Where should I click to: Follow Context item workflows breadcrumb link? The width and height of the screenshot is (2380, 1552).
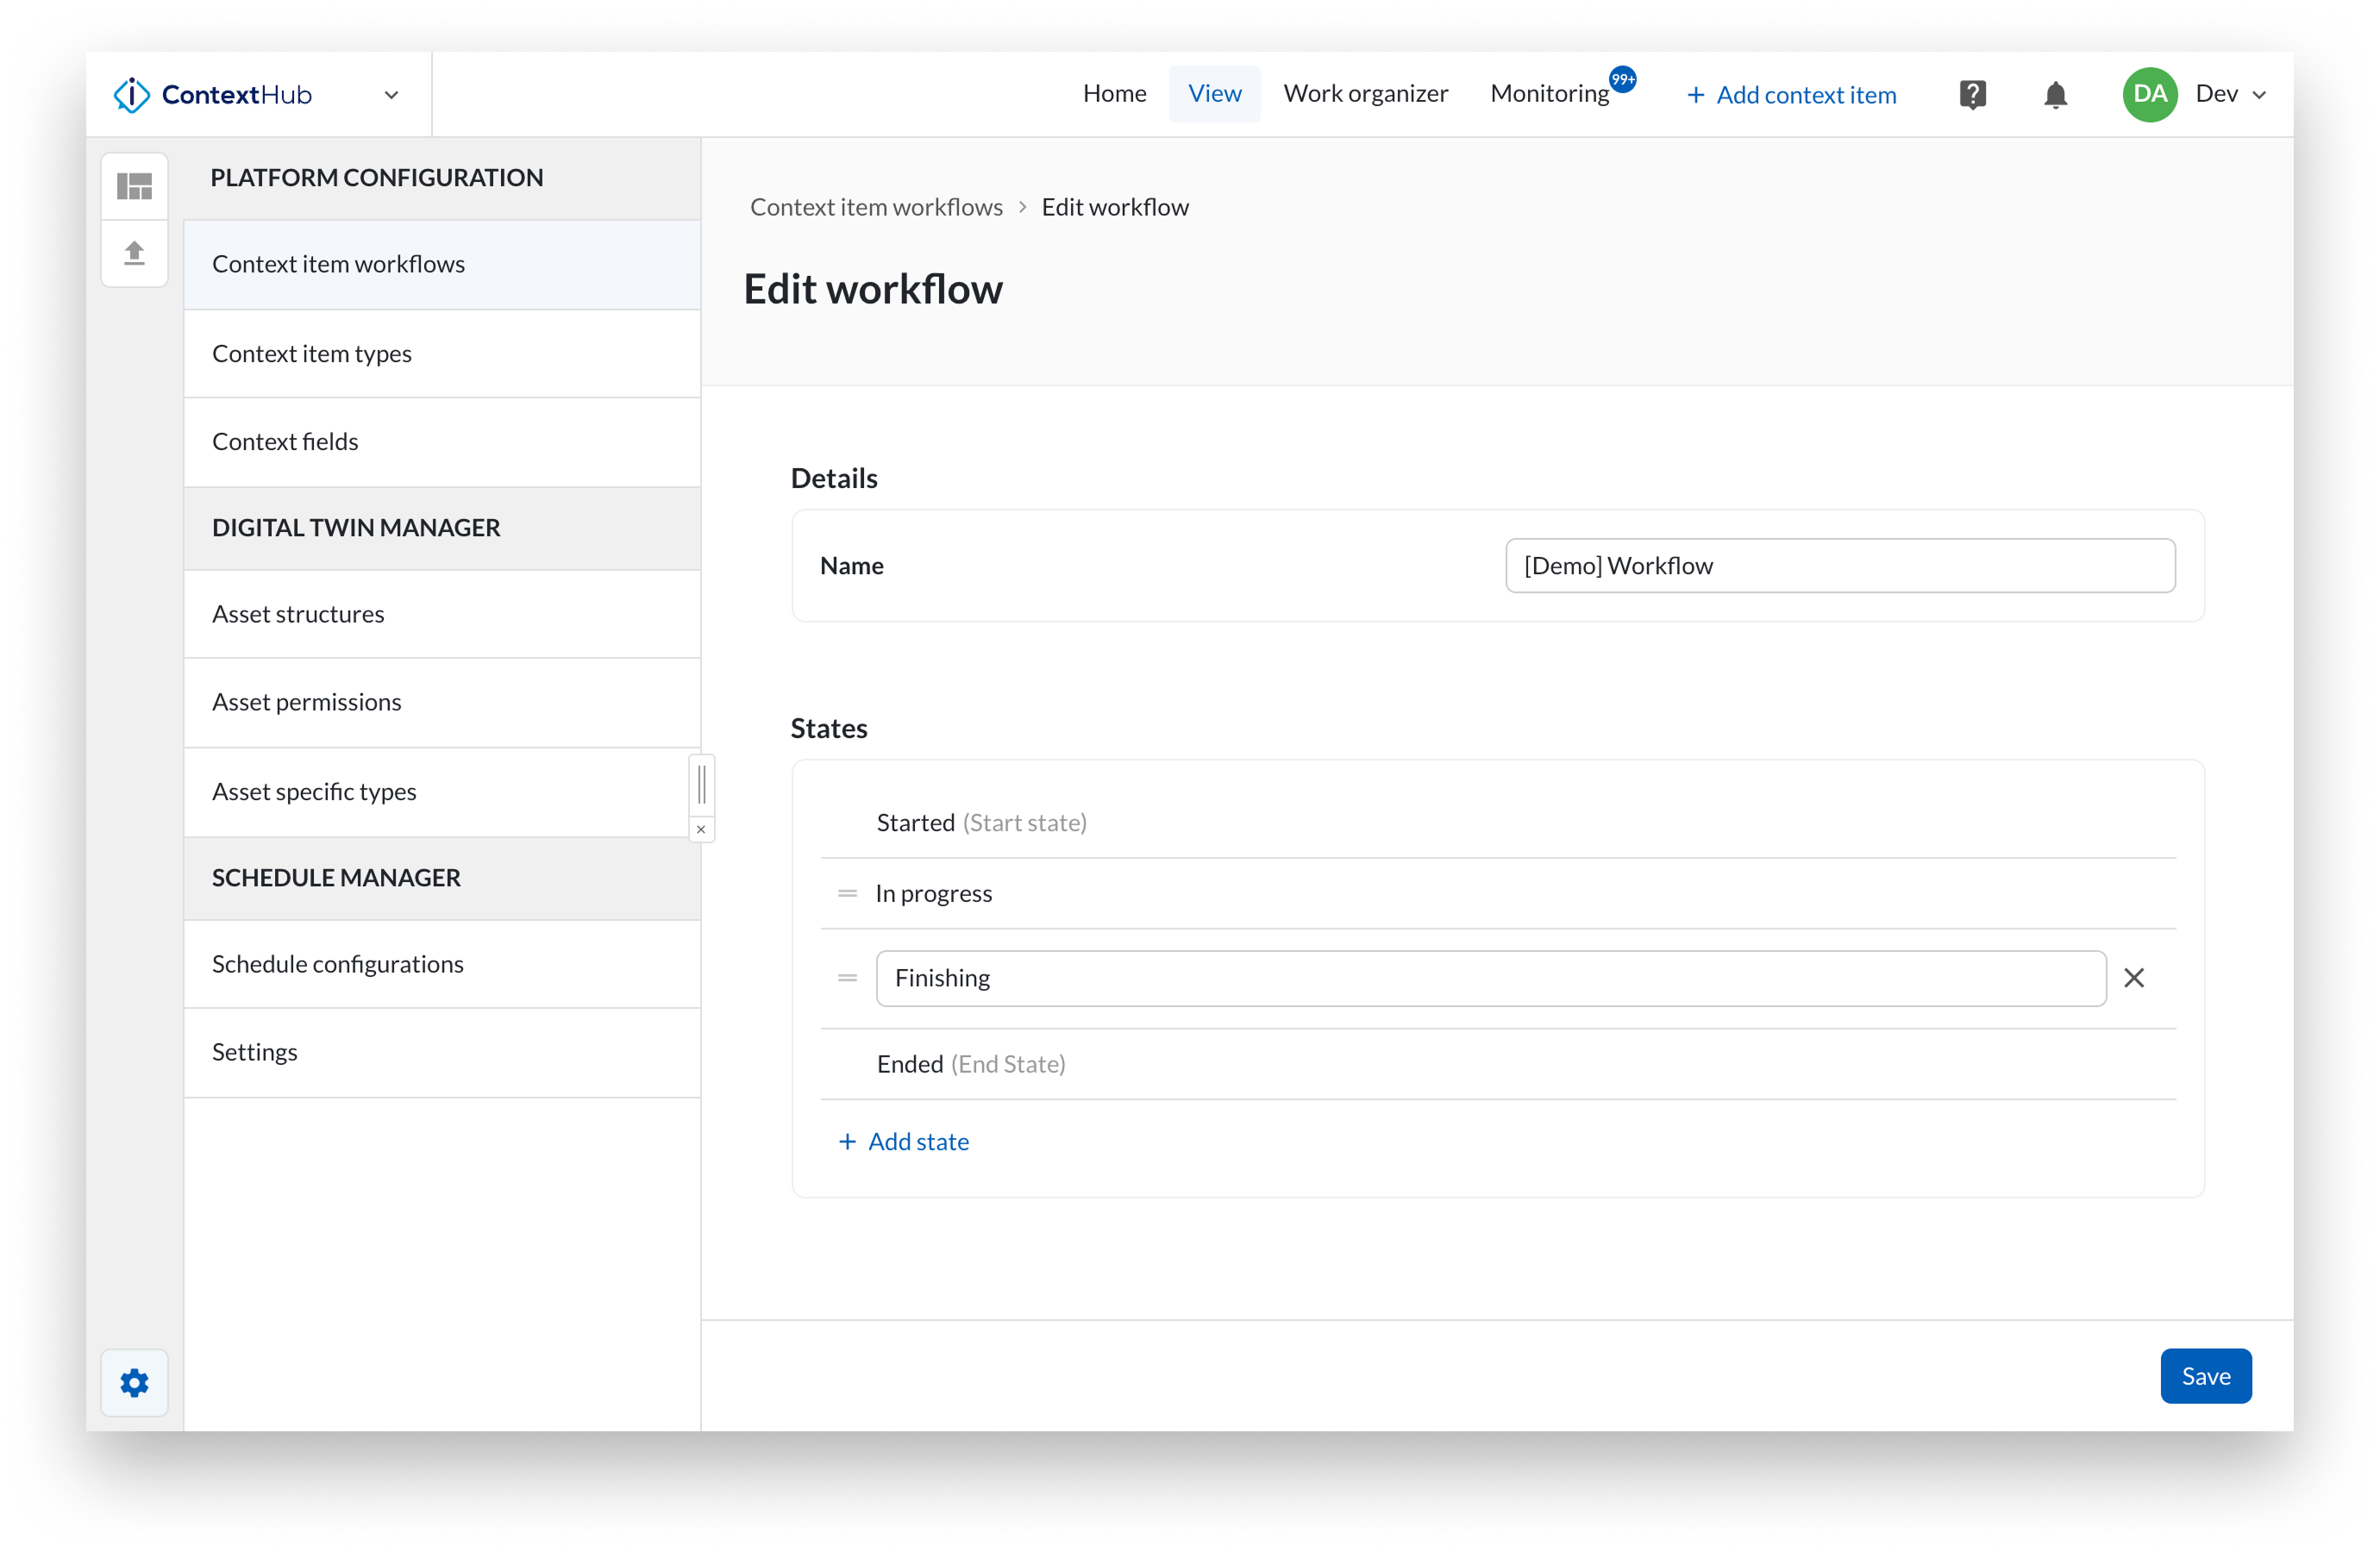(x=876, y=207)
